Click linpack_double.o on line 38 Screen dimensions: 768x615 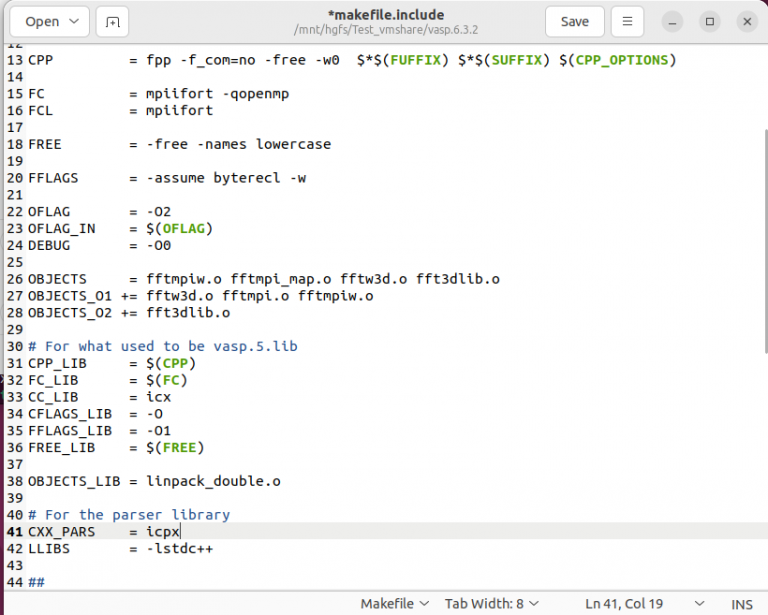[x=214, y=481]
